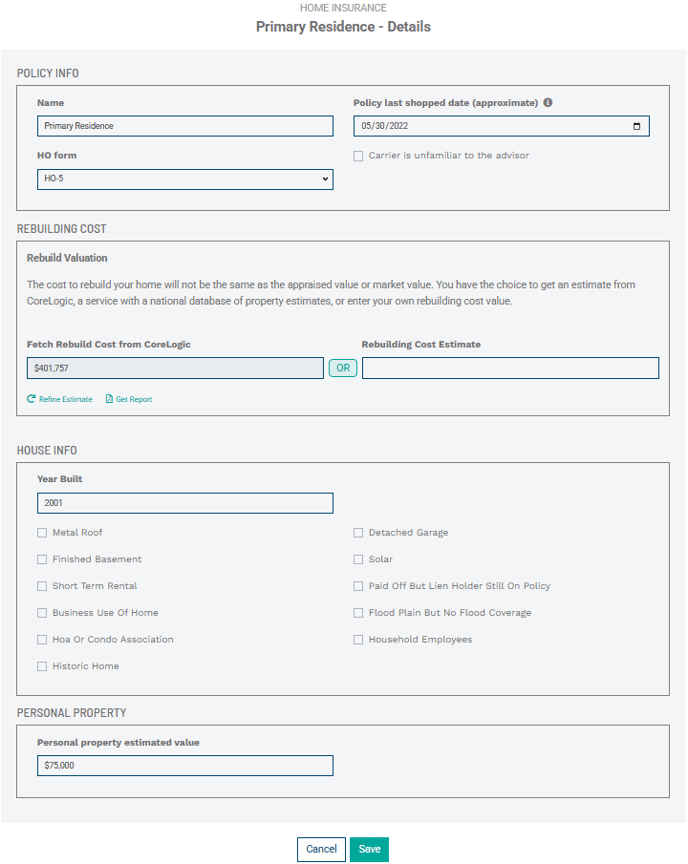Check the Carrier is unfamiliar to the advisor box

point(359,156)
